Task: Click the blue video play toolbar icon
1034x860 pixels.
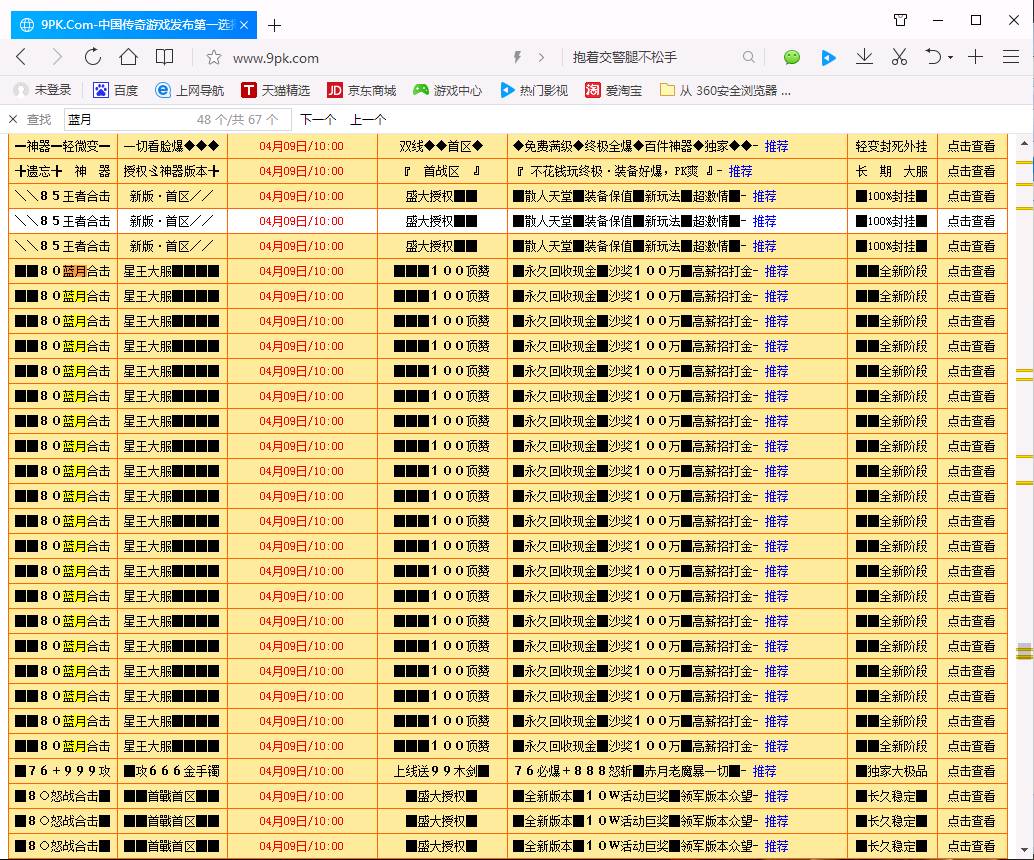Action: [828, 58]
